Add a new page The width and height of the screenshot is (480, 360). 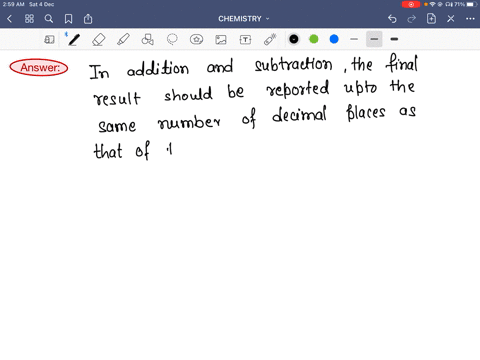click(431, 19)
